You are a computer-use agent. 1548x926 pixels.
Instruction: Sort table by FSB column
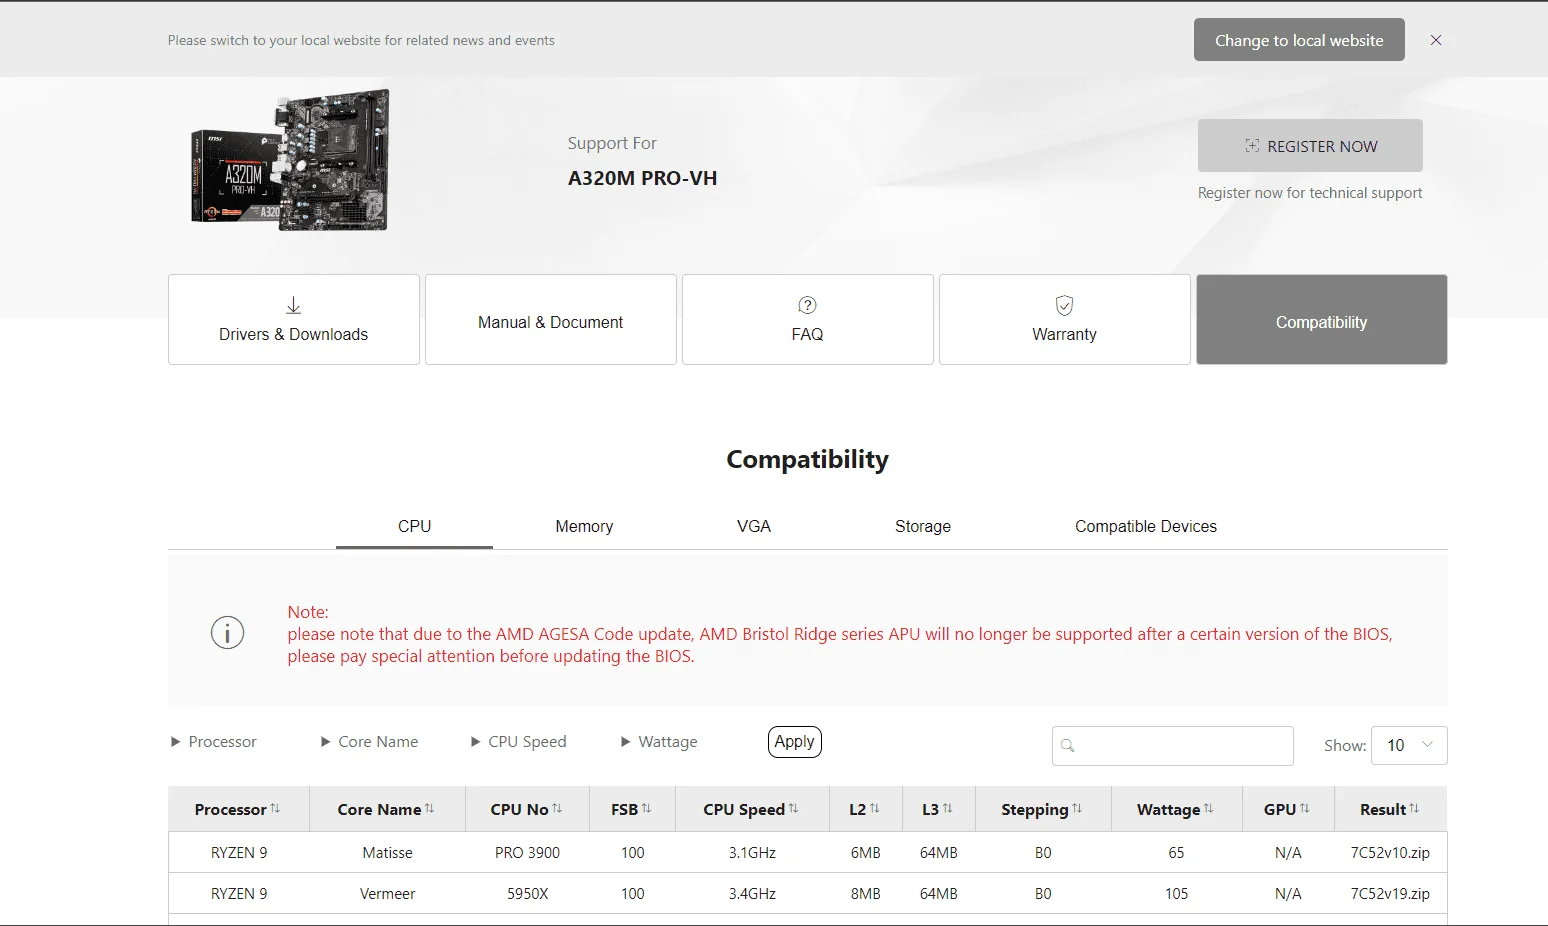(x=632, y=809)
